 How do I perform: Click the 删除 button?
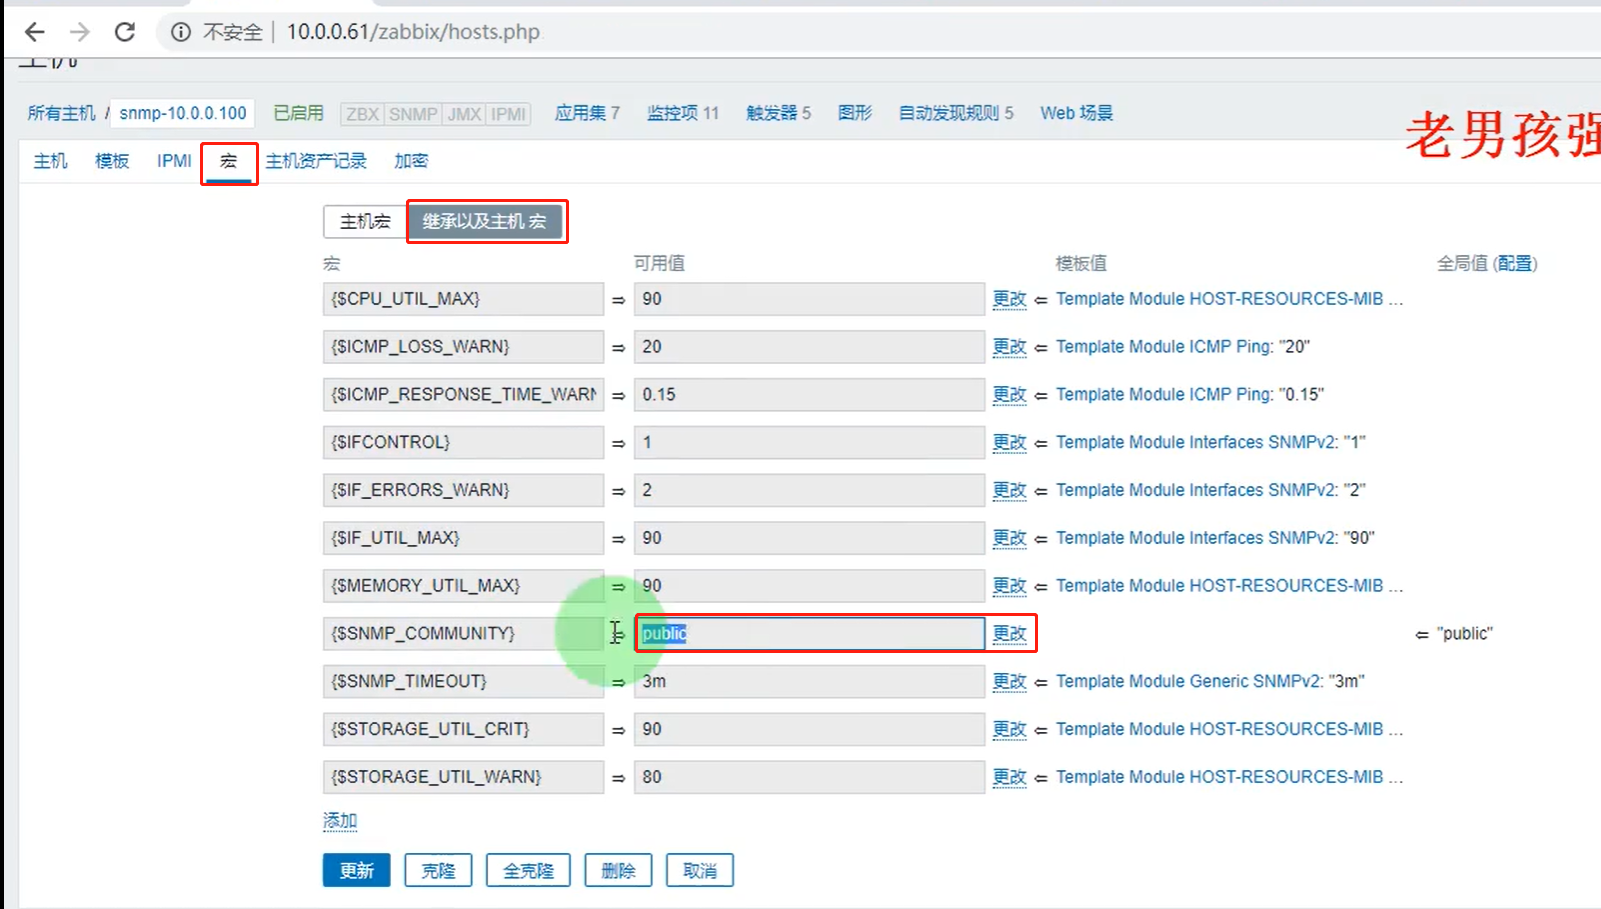click(x=617, y=869)
